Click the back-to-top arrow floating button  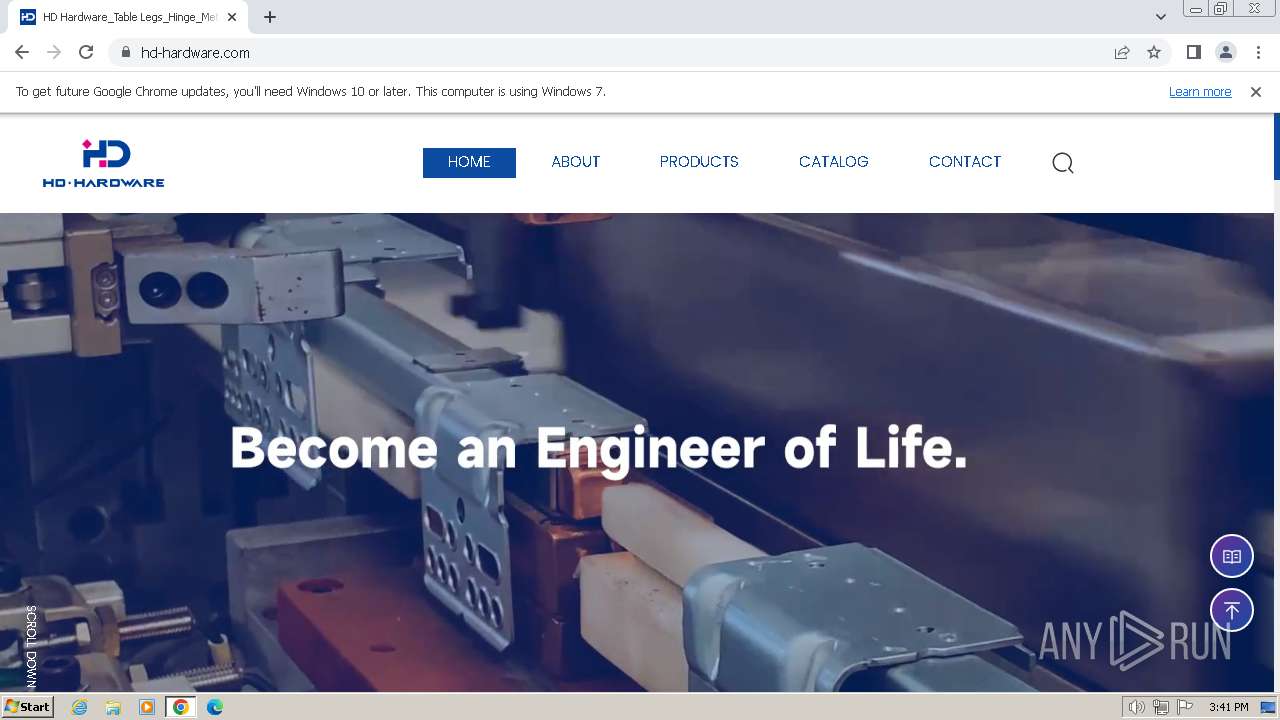coord(1232,610)
